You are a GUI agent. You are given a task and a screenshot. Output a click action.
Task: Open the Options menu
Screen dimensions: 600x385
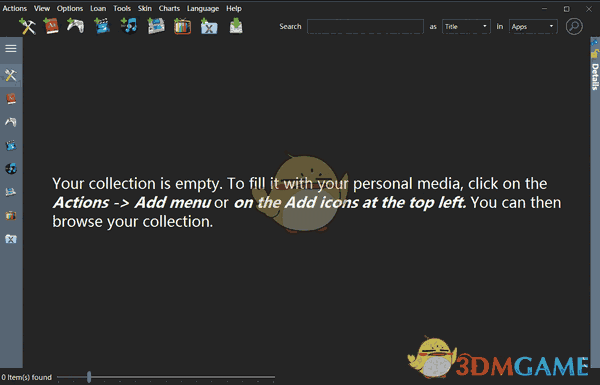pos(70,8)
